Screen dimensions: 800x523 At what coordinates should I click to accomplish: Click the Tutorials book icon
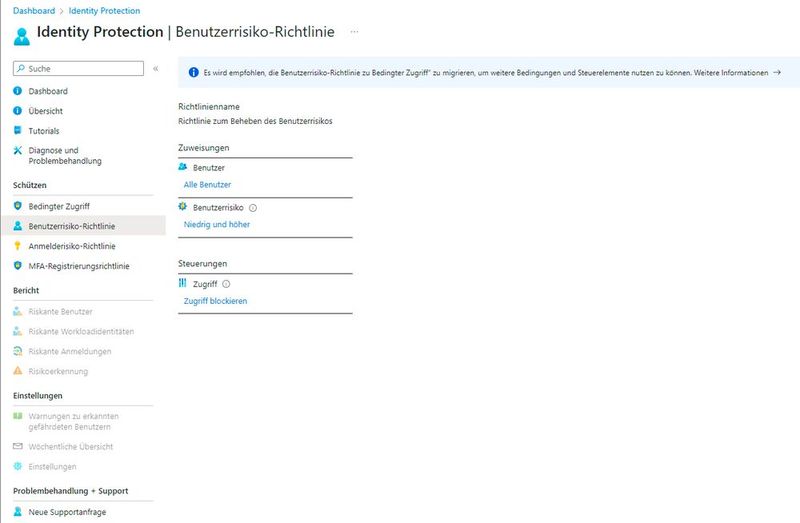17,130
